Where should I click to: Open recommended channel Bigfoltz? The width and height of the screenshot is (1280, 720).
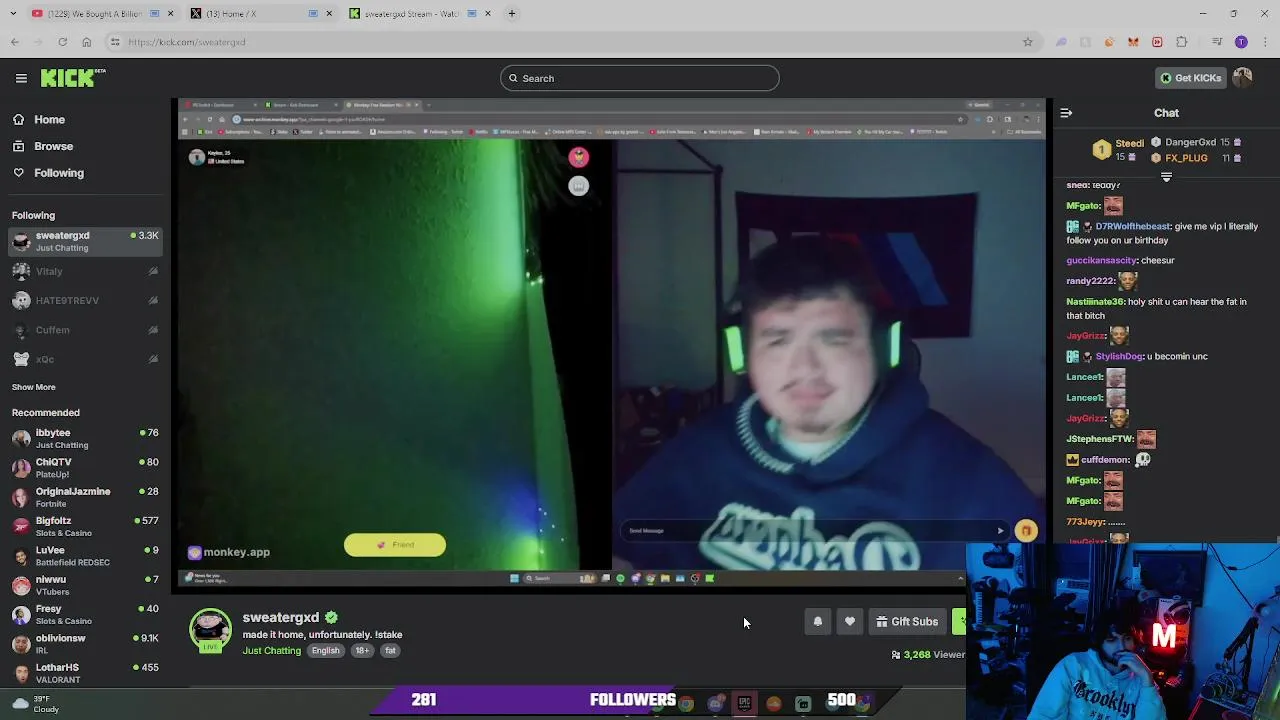pyautogui.click(x=85, y=526)
